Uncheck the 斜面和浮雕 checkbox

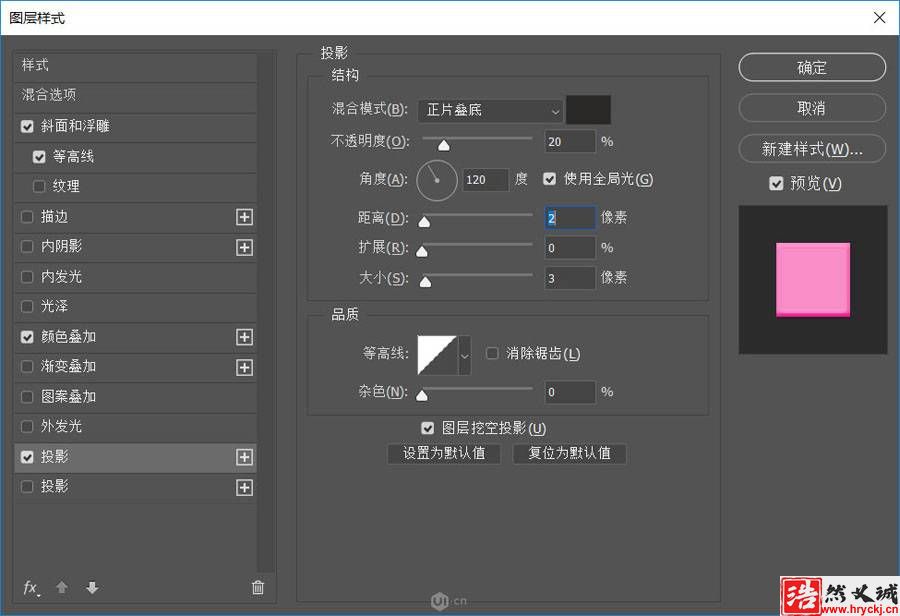(27, 126)
